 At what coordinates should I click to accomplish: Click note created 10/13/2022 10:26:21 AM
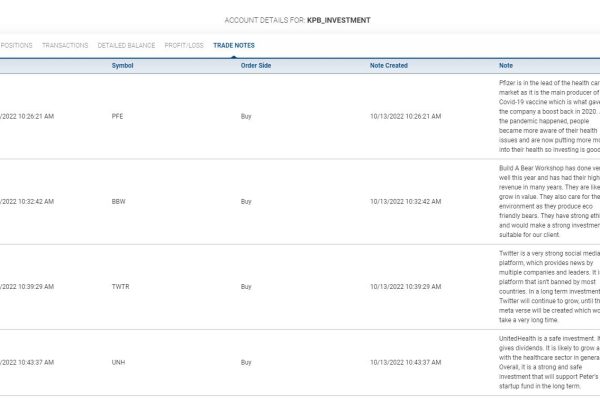coord(406,116)
